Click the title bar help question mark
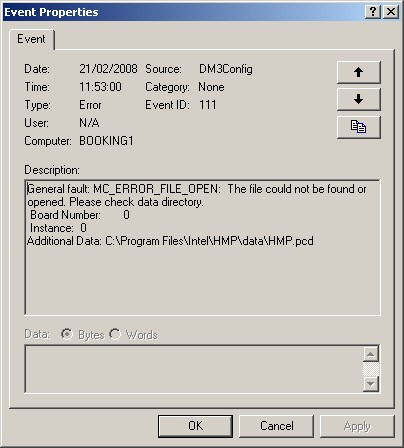404x448 pixels. (373, 12)
